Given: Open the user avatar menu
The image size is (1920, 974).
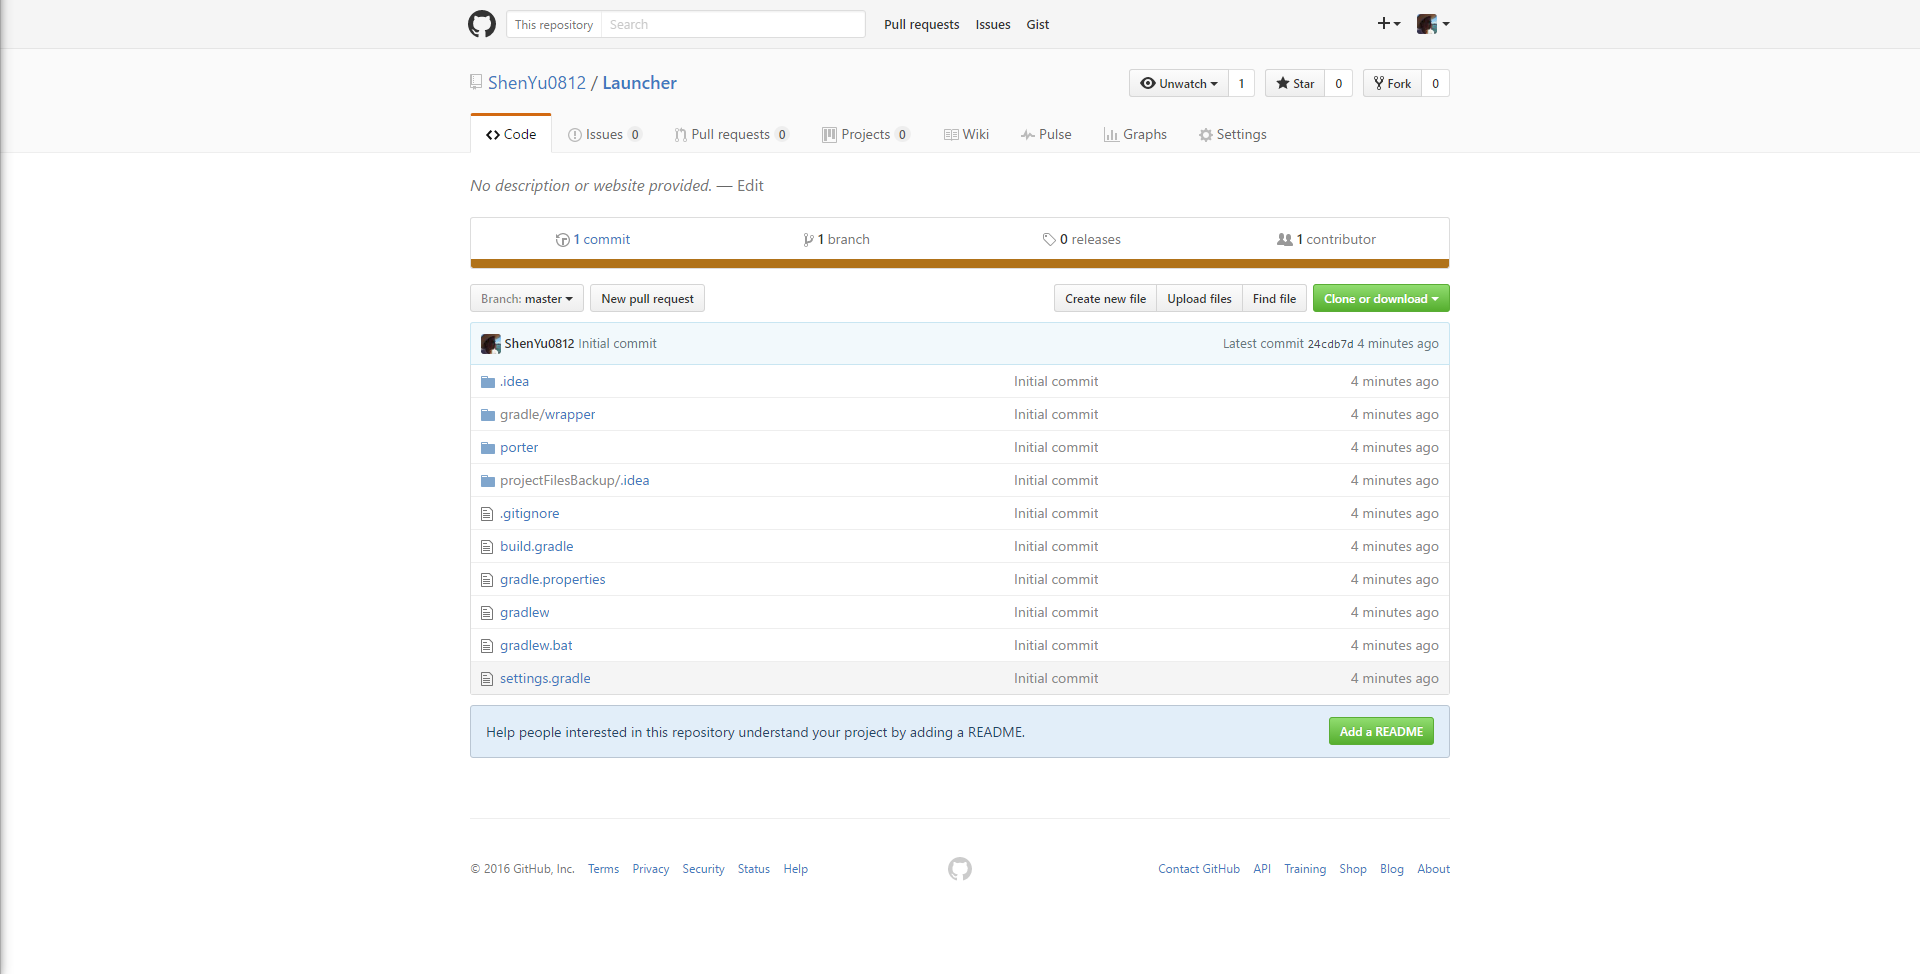Looking at the screenshot, I should pos(1433,24).
